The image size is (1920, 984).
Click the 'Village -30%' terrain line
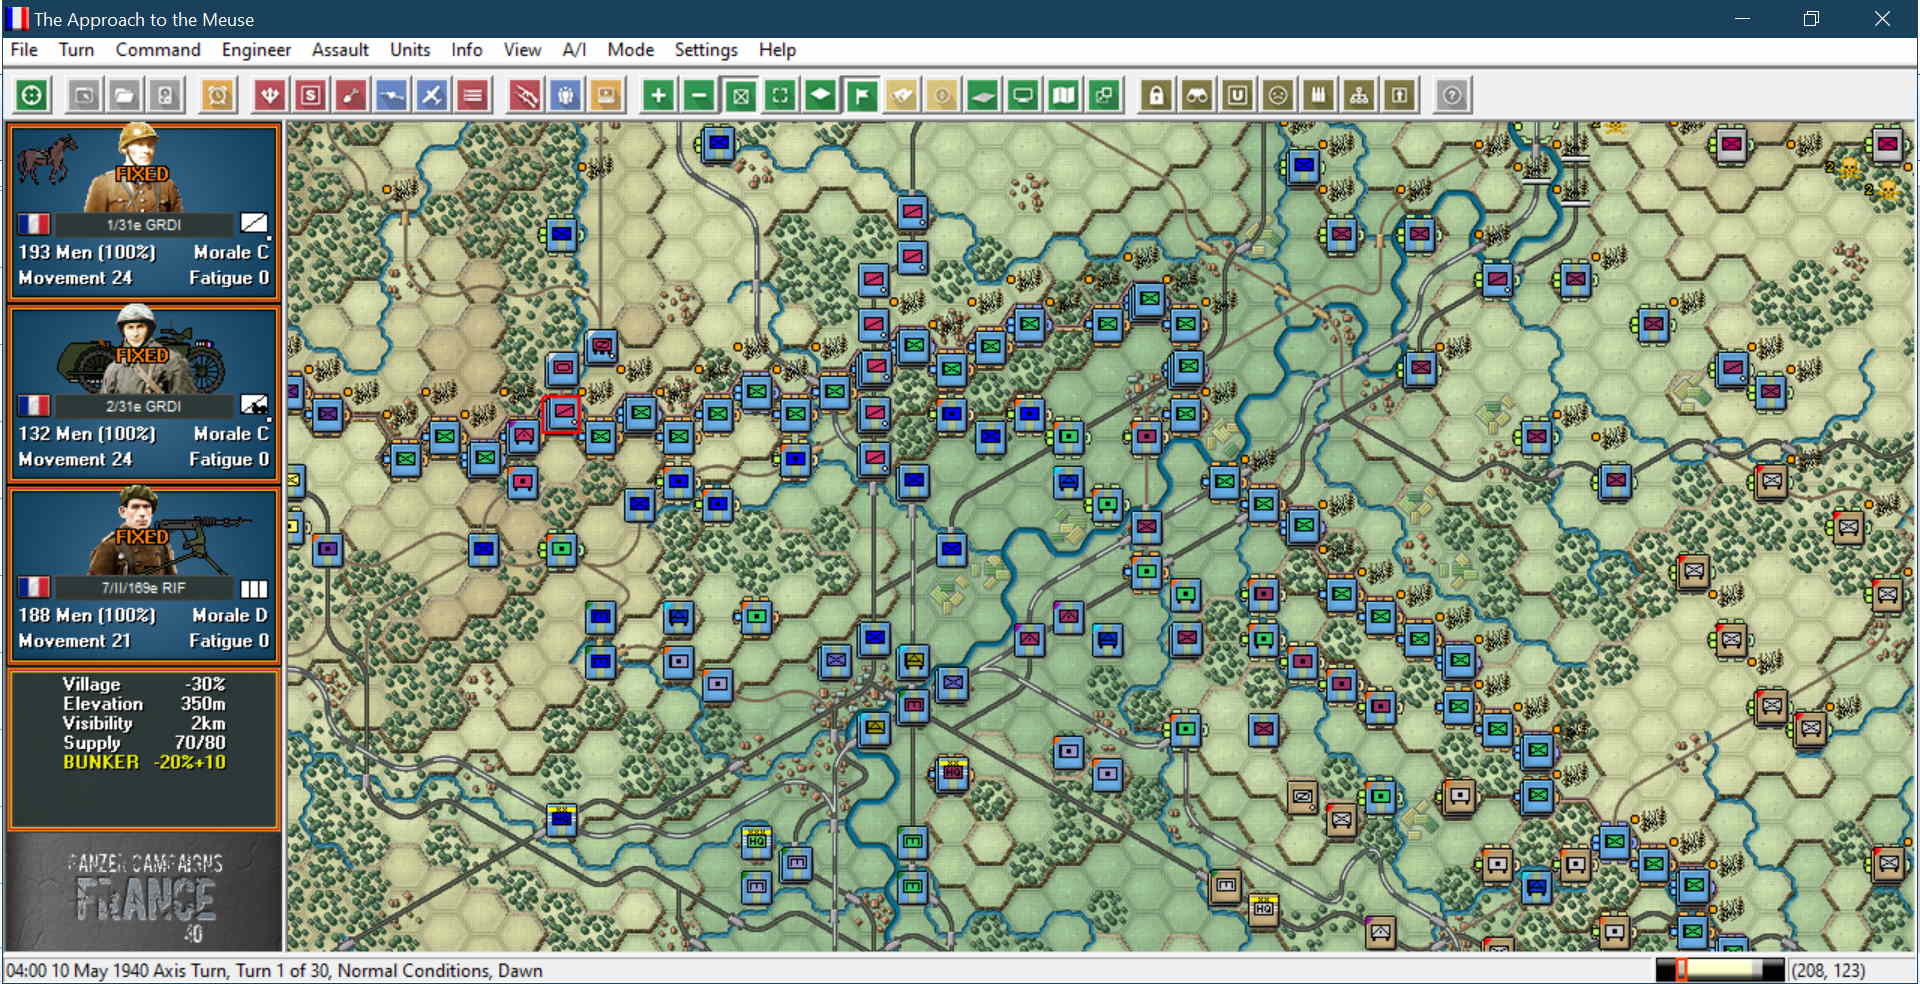coord(144,684)
